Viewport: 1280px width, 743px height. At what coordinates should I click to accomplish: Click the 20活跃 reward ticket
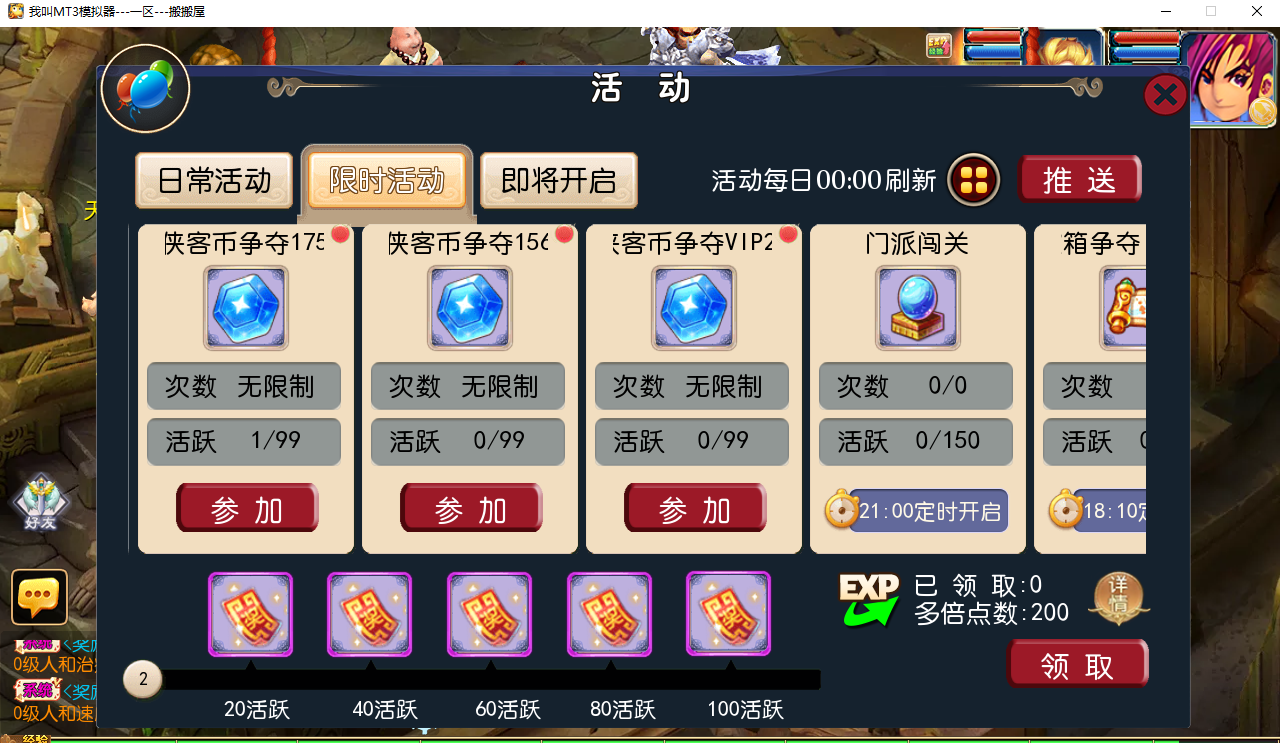tap(250, 614)
